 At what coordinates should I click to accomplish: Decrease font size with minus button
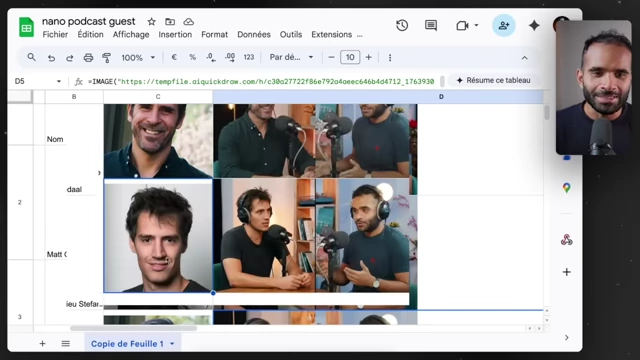(331, 58)
